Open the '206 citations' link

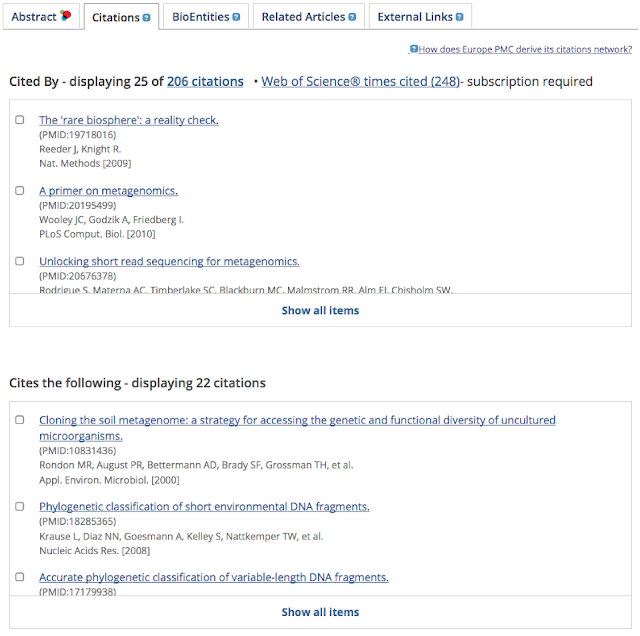[x=205, y=82]
